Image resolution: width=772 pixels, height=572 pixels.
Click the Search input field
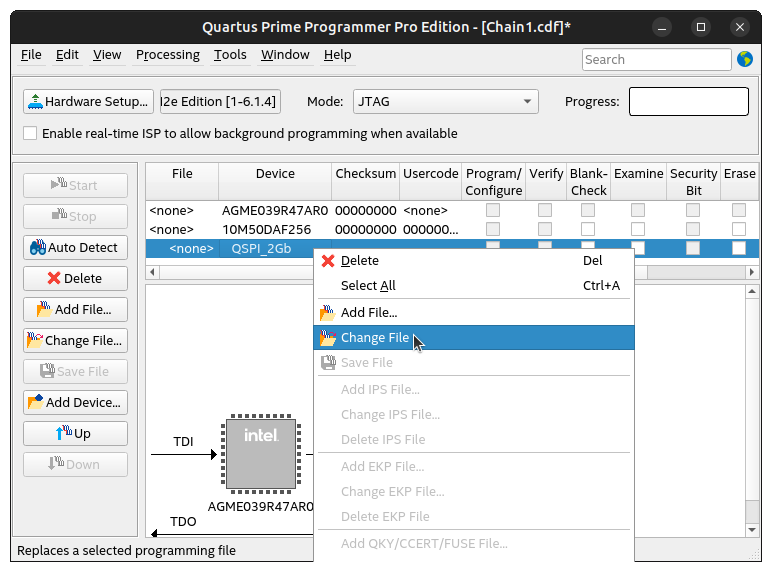pos(656,59)
